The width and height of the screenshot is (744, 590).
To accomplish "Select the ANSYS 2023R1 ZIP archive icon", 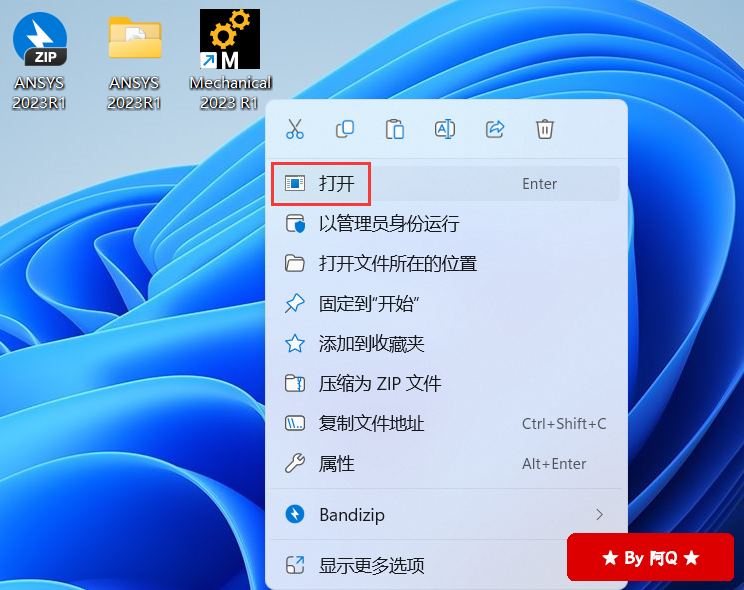I will click(39, 60).
